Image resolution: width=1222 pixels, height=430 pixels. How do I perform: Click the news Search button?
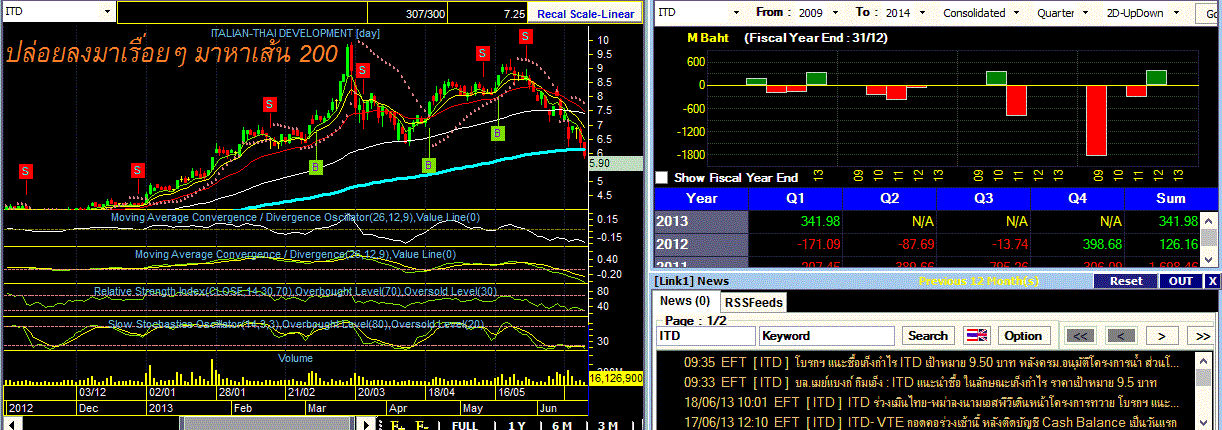pyautogui.click(x=927, y=336)
